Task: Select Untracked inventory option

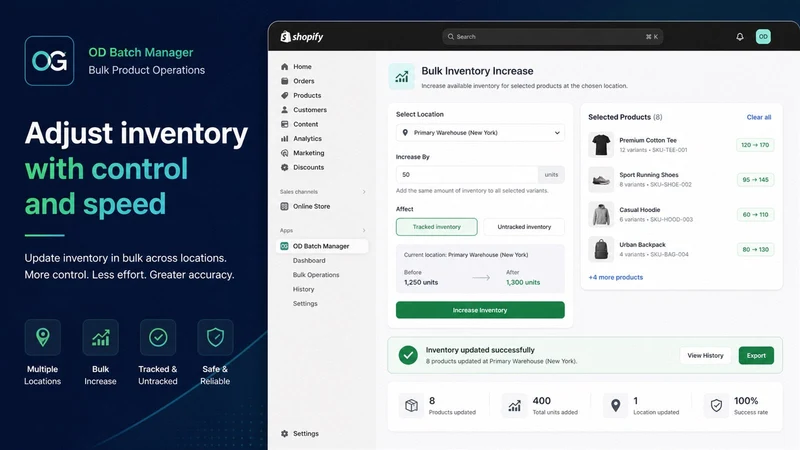Action: tap(524, 227)
